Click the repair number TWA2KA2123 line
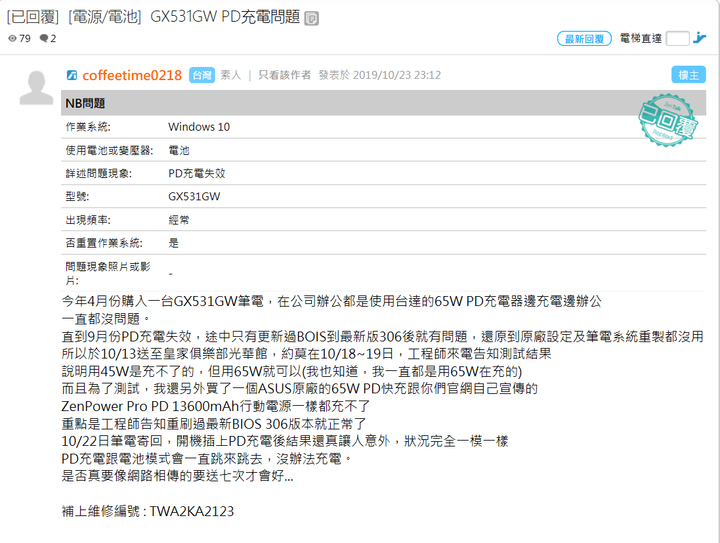Screen dimensions: 720x543 [x=148, y=511]
